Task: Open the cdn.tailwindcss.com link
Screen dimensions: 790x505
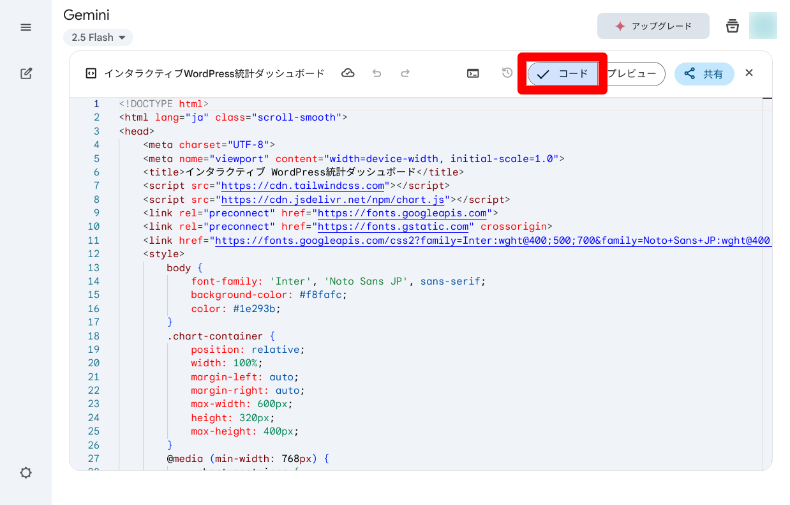Action: click(305, 186)
